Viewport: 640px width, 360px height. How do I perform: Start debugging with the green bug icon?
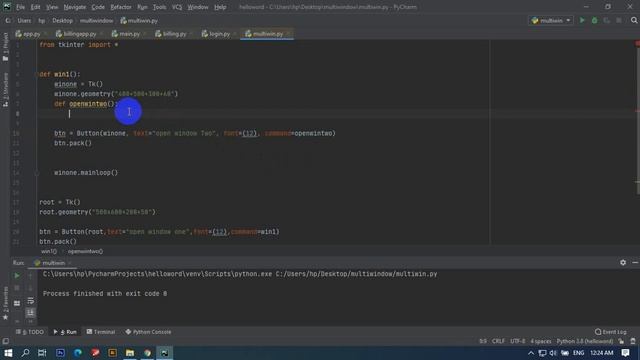pyautogui.click(x=594, y=20)
